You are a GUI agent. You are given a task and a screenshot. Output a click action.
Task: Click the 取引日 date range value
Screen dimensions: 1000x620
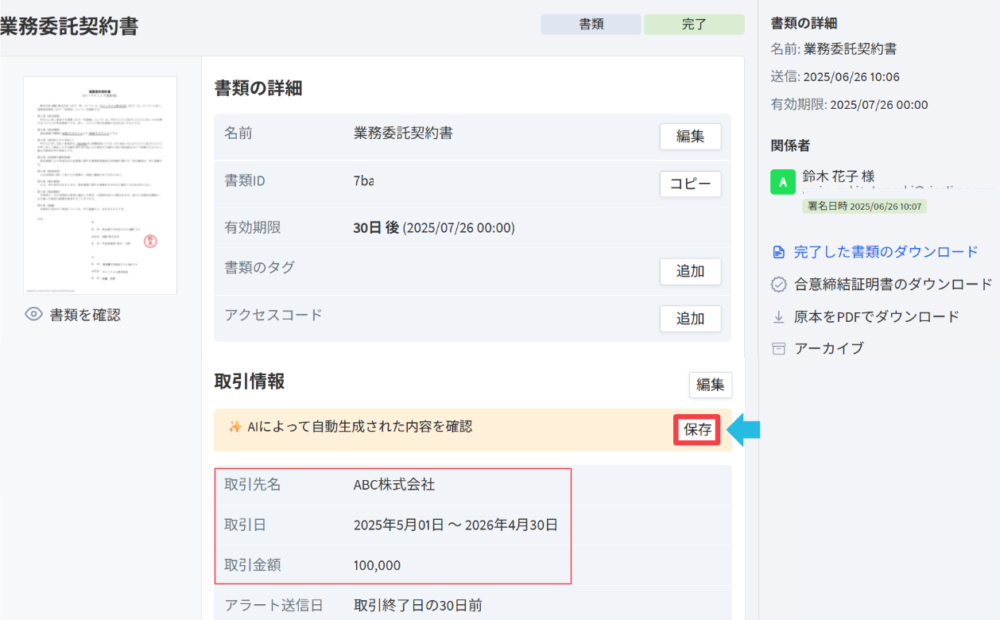click(455, 525)
